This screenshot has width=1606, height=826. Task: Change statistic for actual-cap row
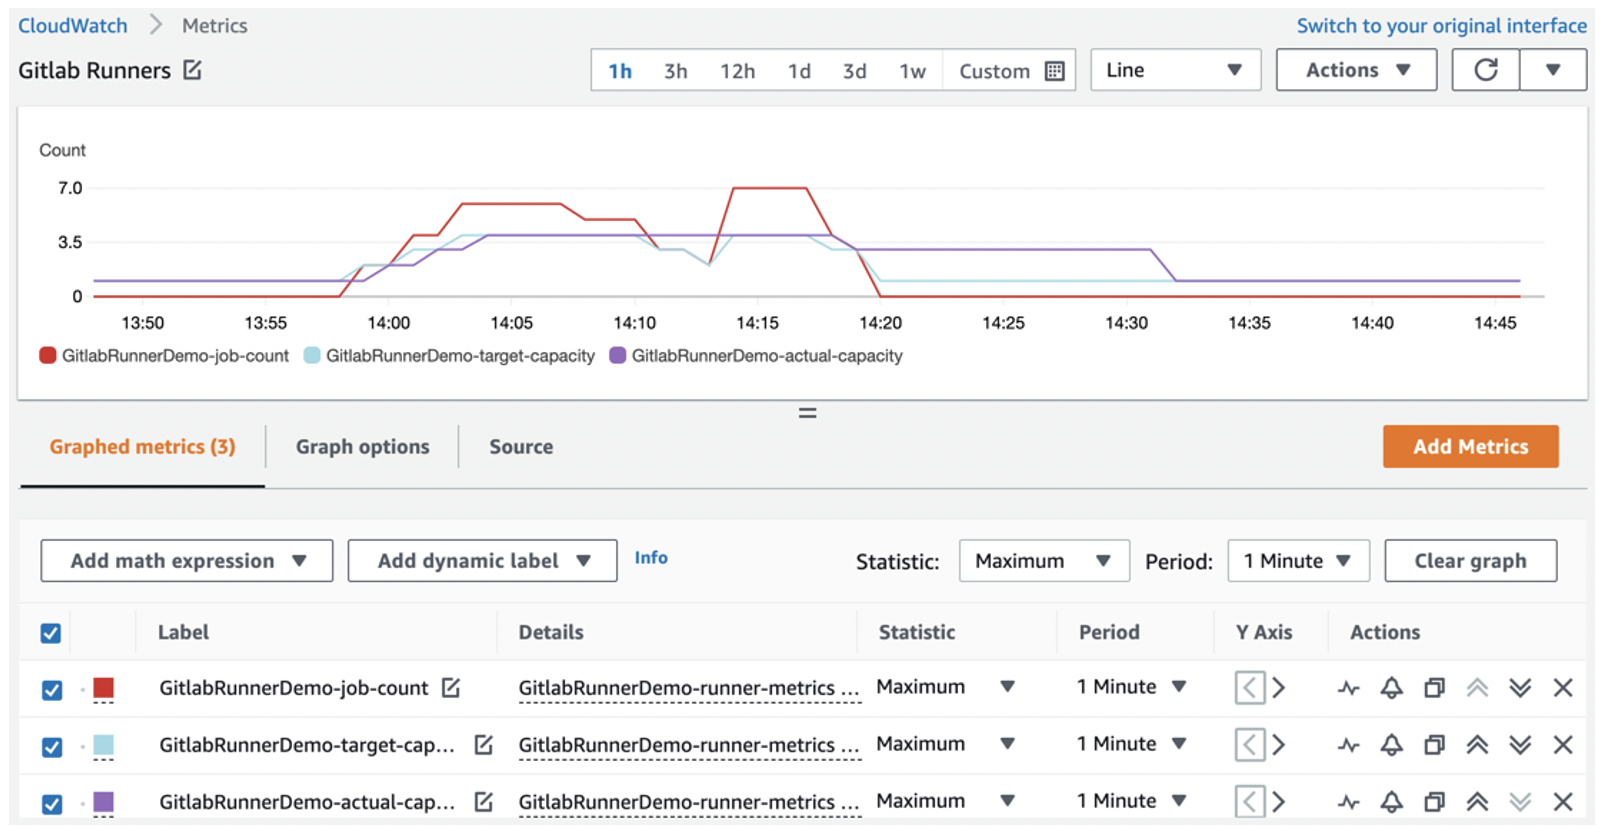[x=946, y=801]
